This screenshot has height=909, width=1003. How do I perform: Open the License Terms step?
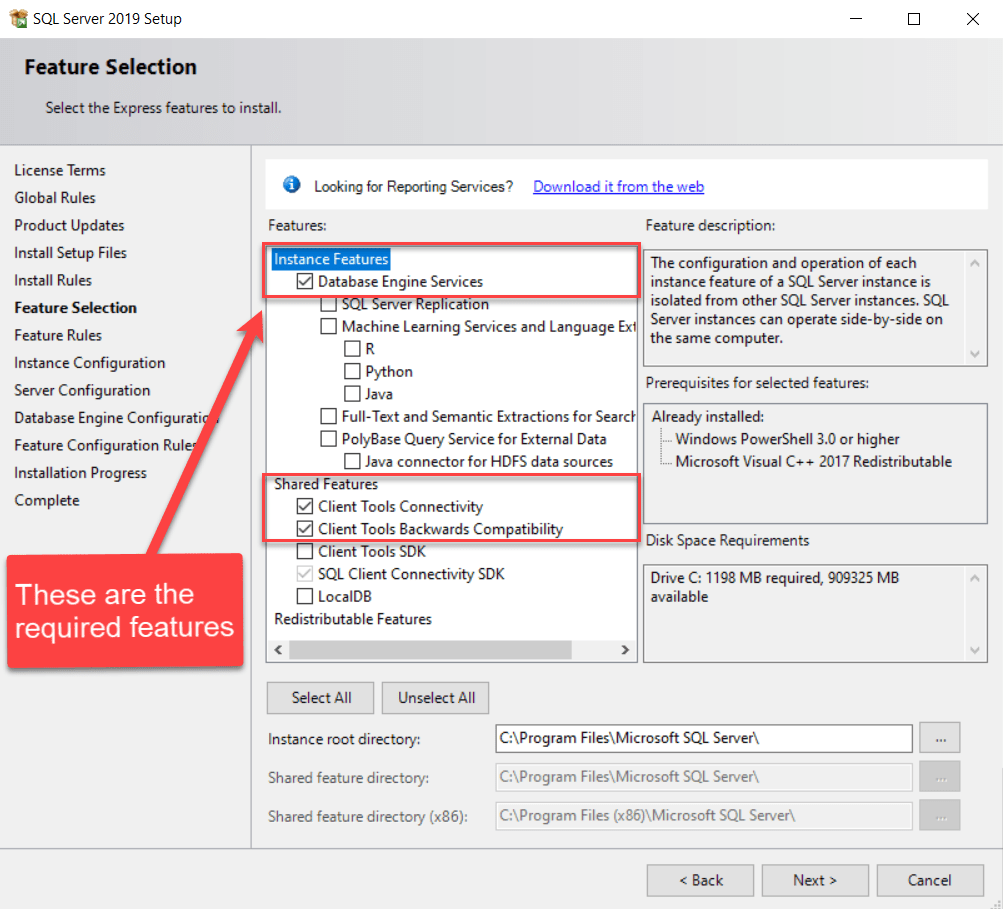(x=60, y=170)
